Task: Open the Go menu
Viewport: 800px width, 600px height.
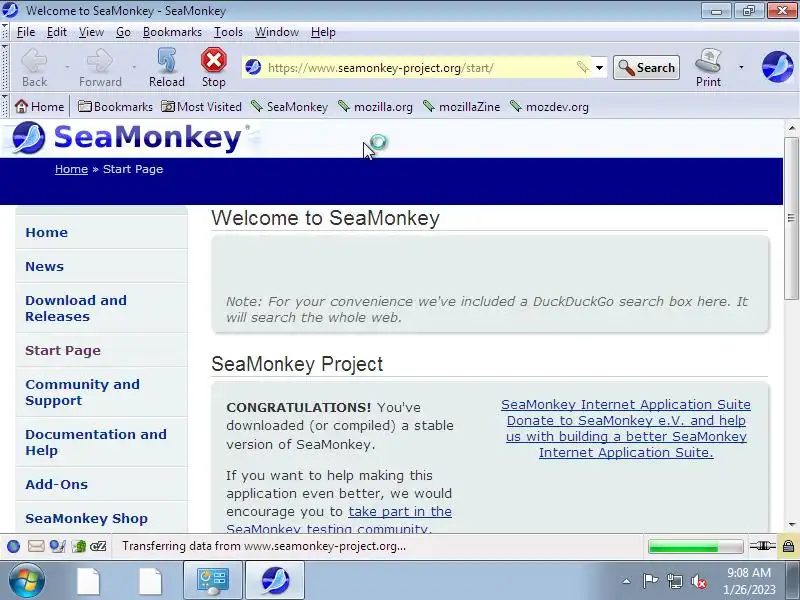Action: click(x=123, y=32)
